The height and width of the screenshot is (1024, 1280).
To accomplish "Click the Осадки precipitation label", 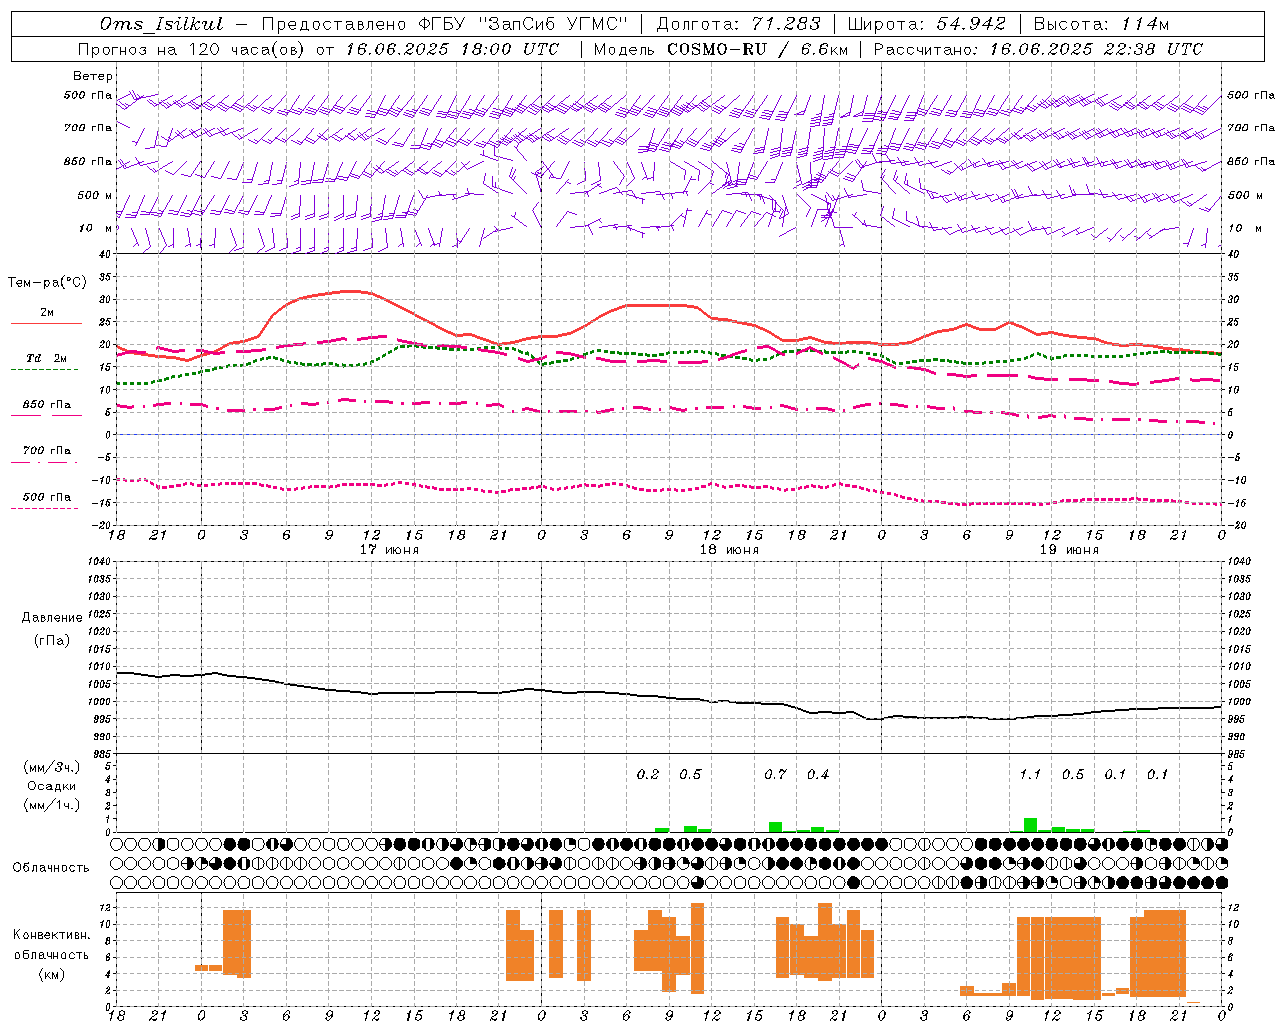I will pyautogui.click(x=52, y=786).
